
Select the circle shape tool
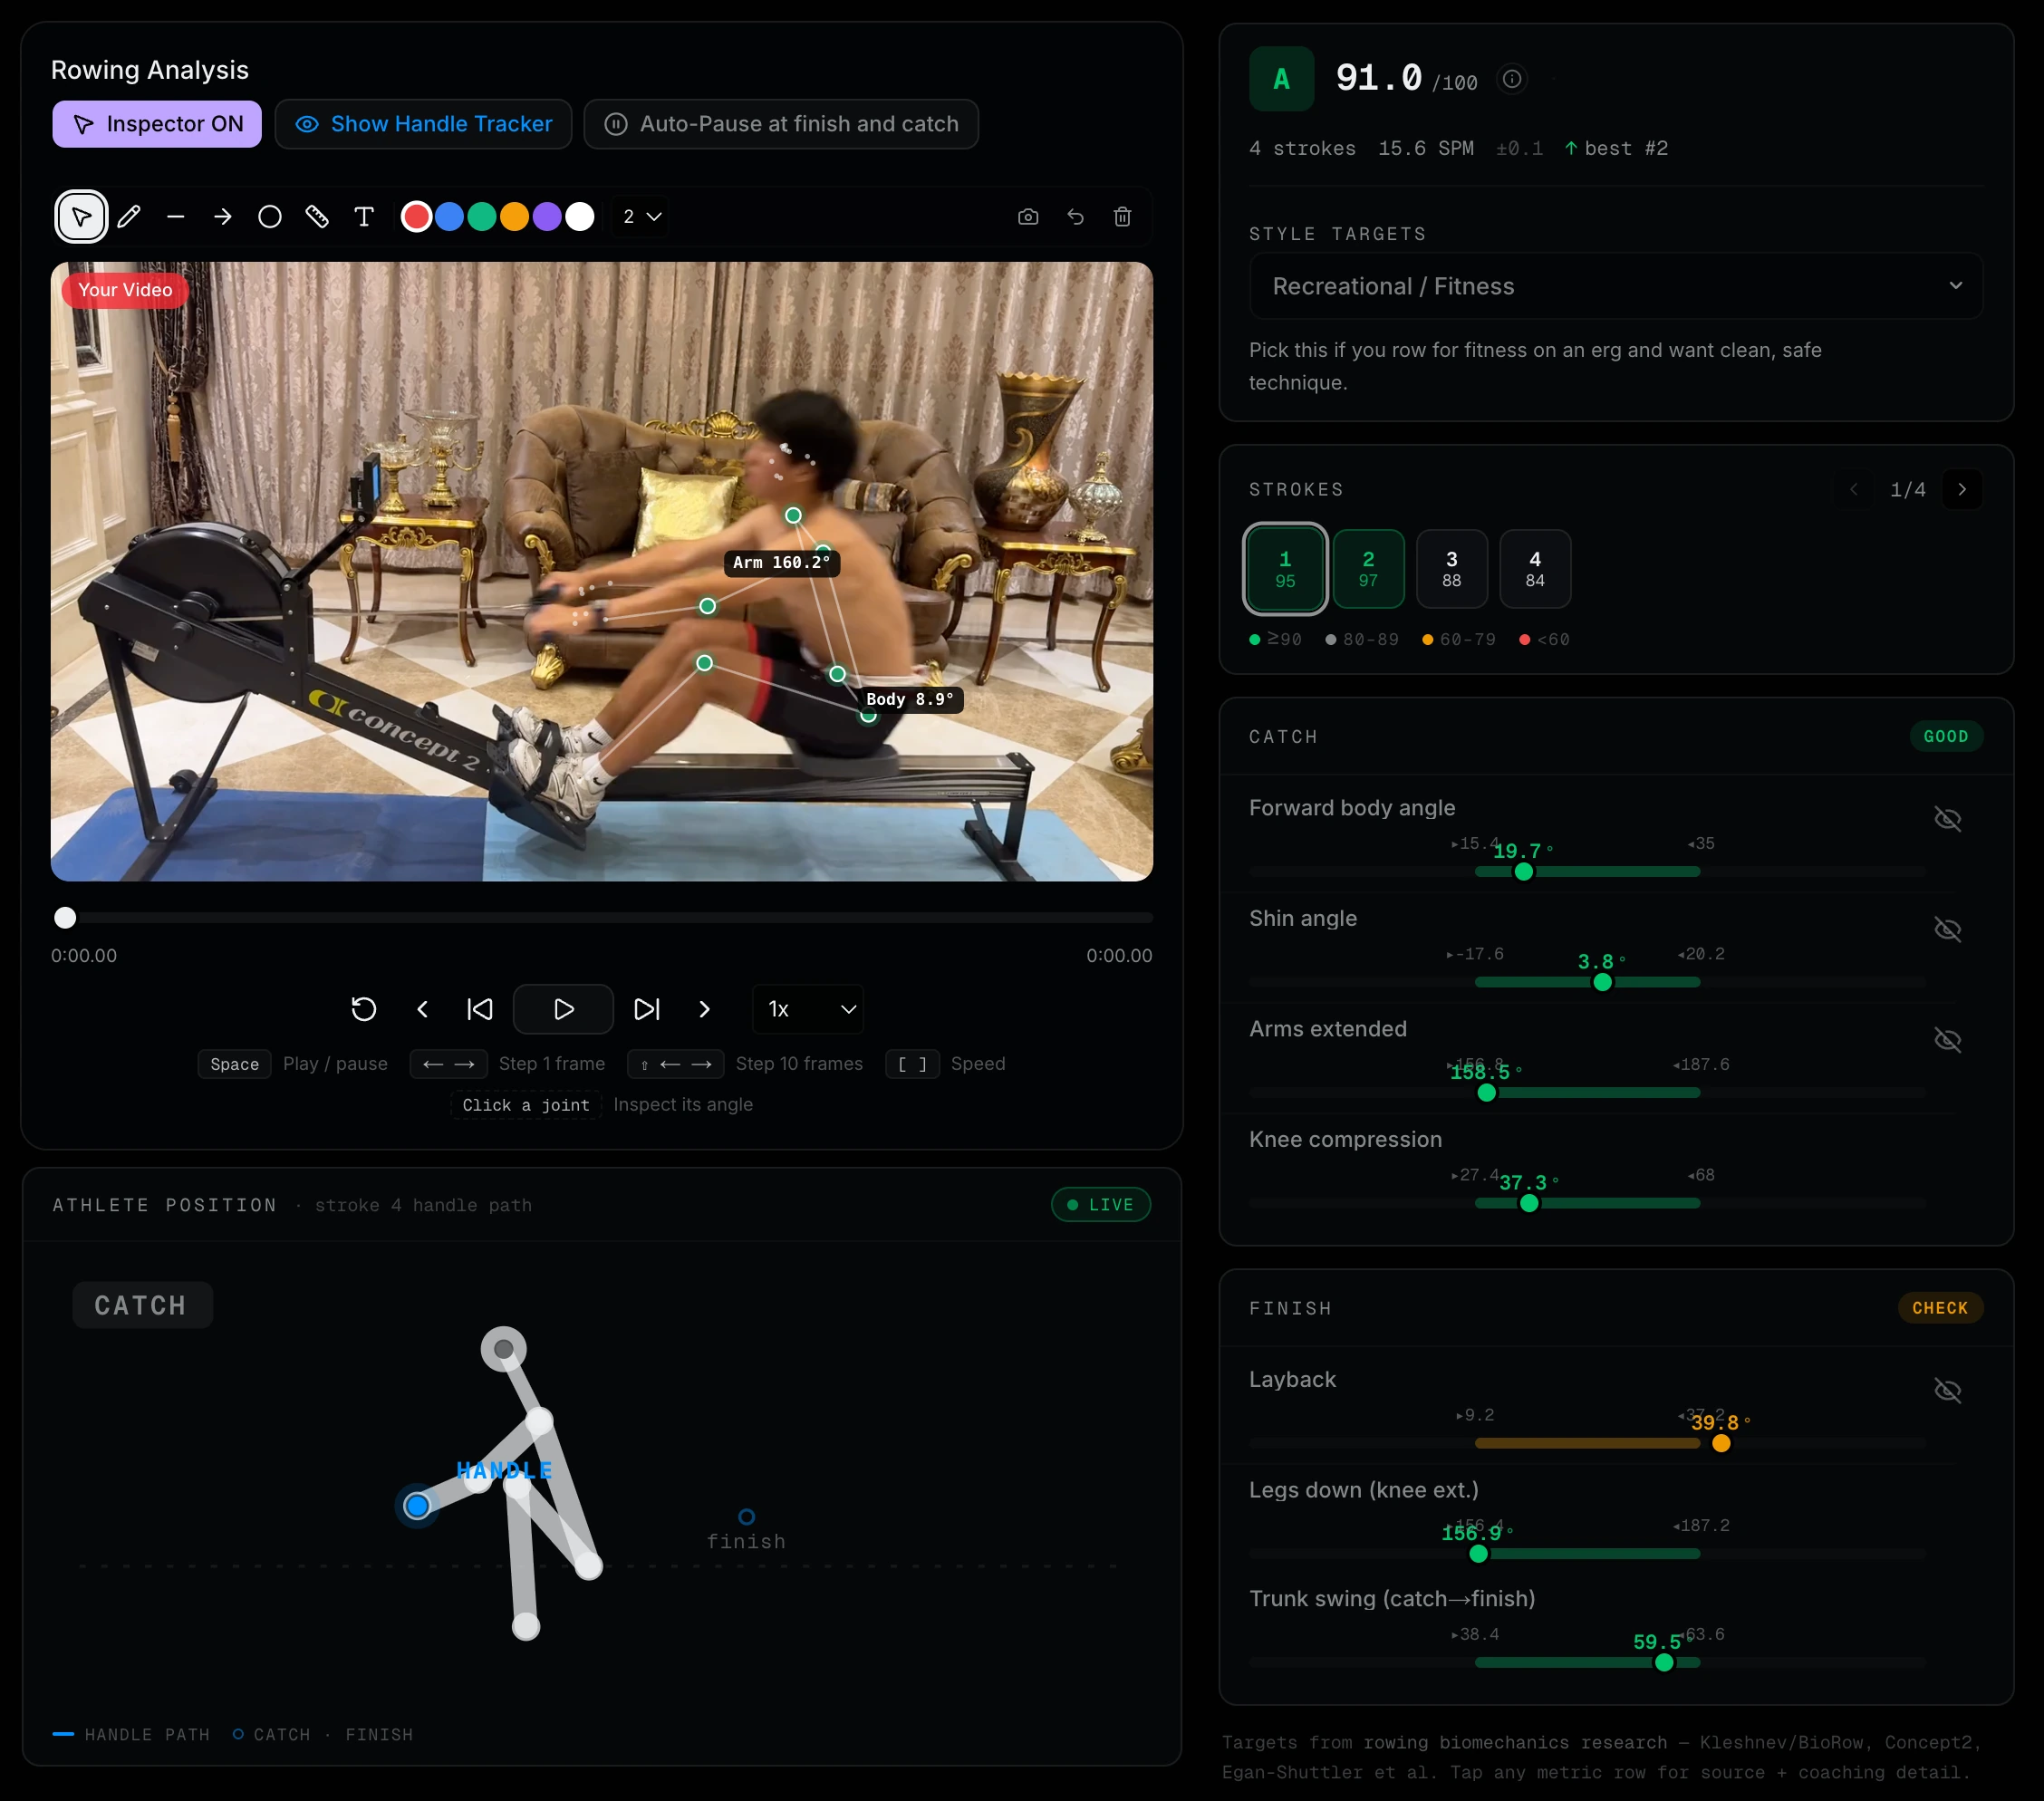click(270, 216)
